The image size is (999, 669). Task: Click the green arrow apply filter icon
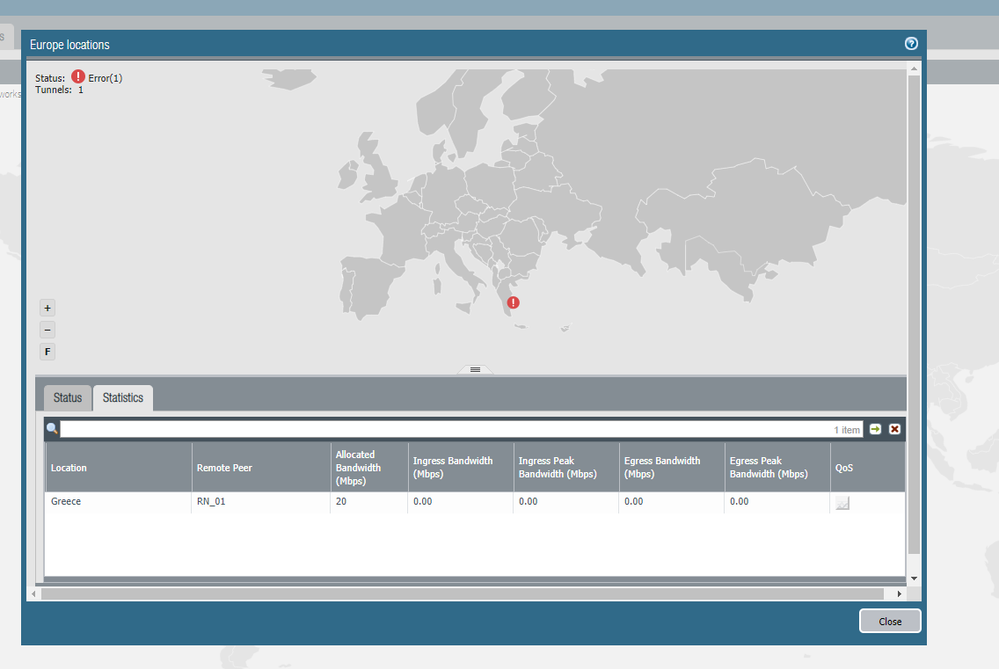coord(876,429)
